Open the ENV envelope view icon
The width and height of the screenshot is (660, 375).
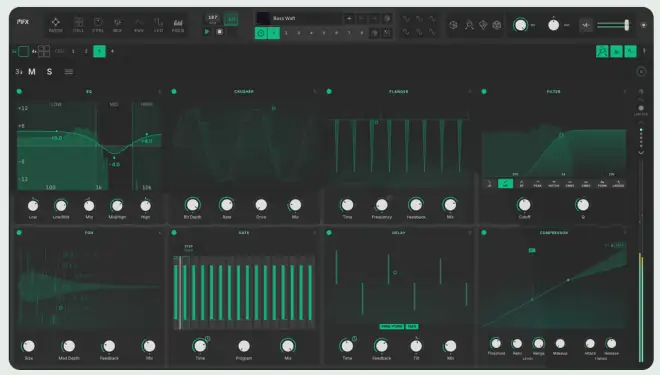tap(138, 24)
